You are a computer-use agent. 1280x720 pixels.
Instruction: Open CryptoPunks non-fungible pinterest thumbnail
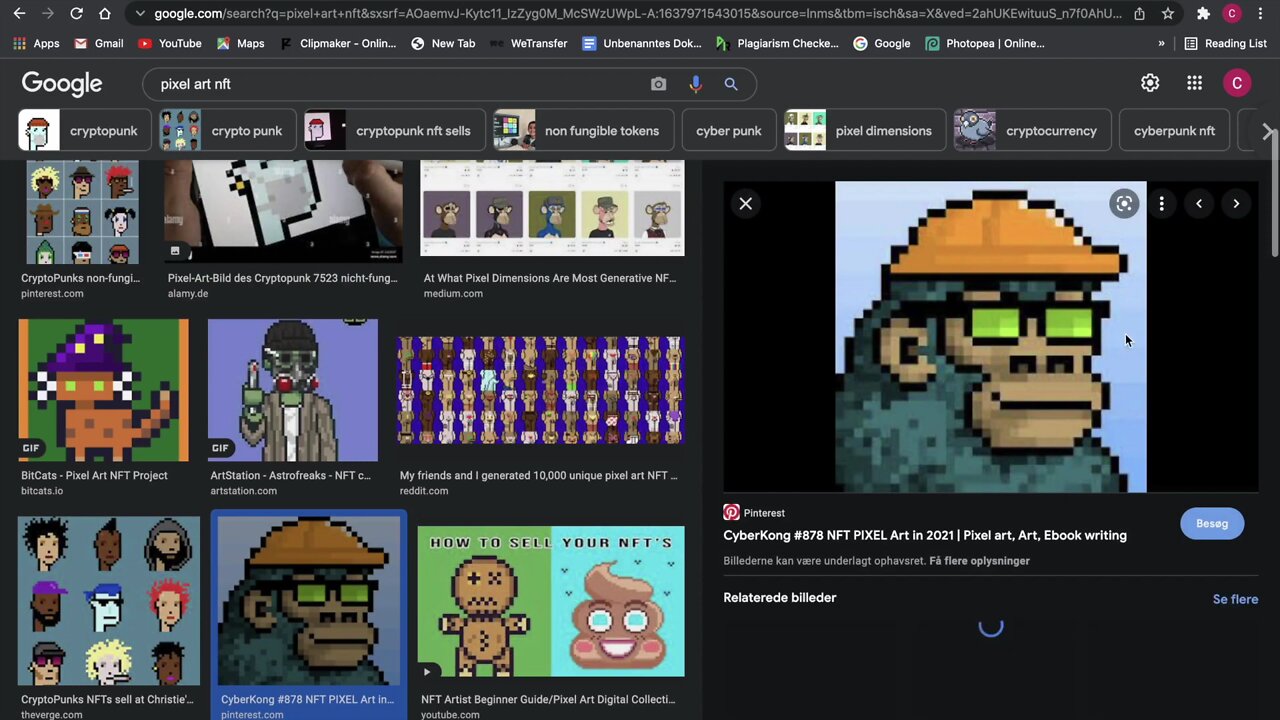coord(82,212)
